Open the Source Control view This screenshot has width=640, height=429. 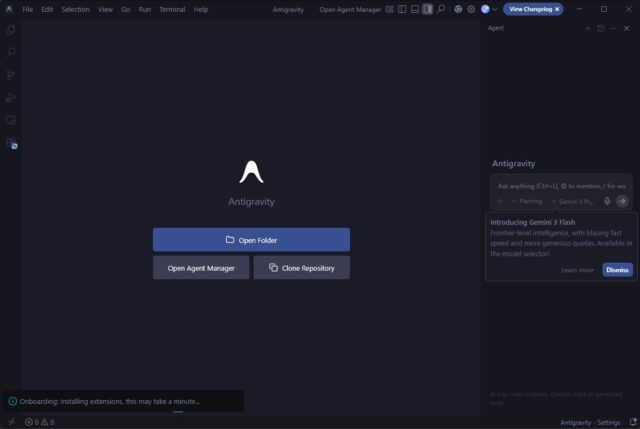click(x=11, y=75)
